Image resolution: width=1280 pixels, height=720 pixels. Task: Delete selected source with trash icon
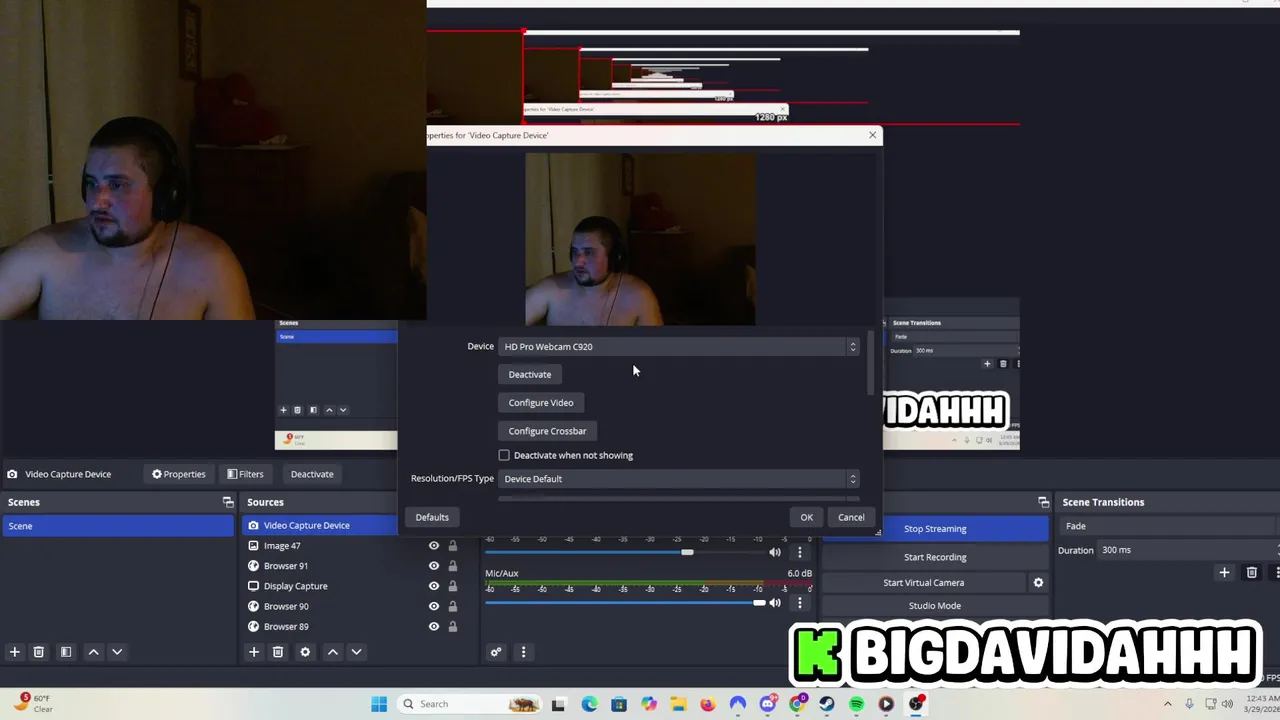(278, 652)
